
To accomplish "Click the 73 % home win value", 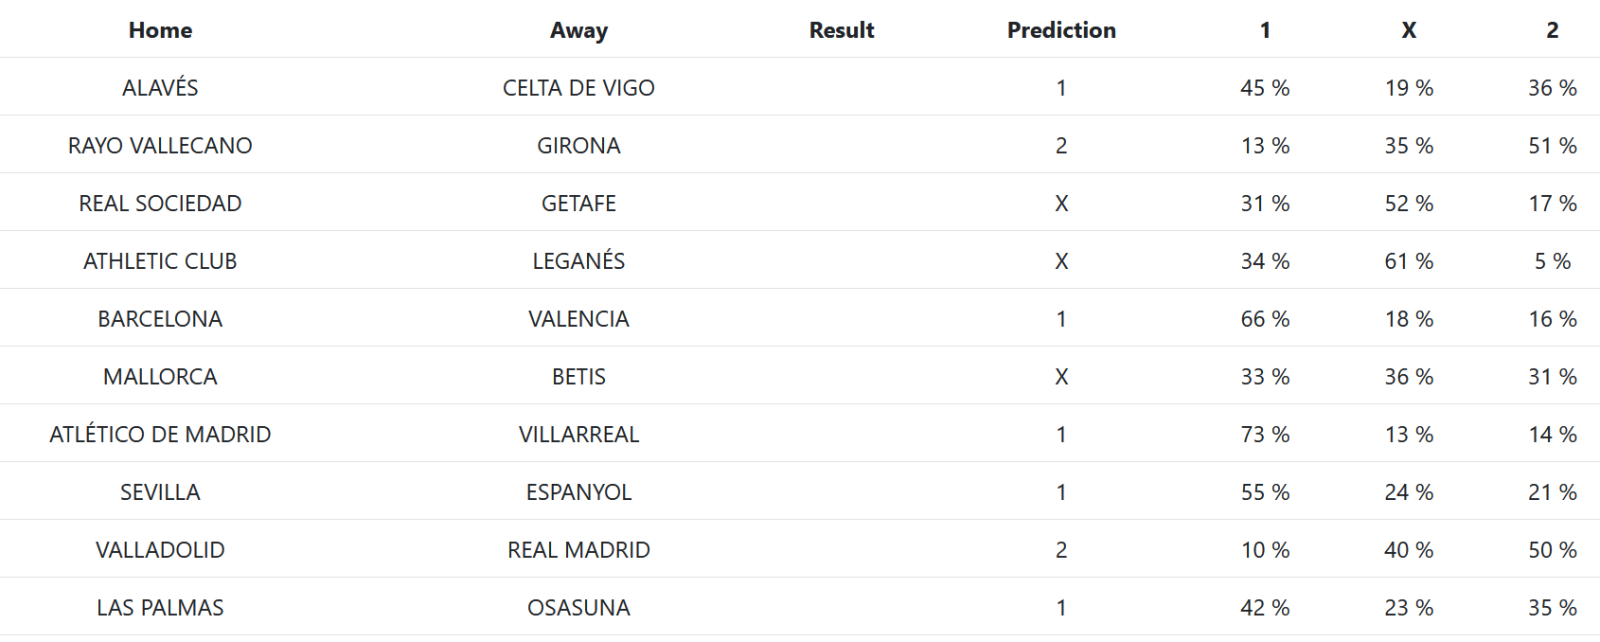I will [1265, 435].
